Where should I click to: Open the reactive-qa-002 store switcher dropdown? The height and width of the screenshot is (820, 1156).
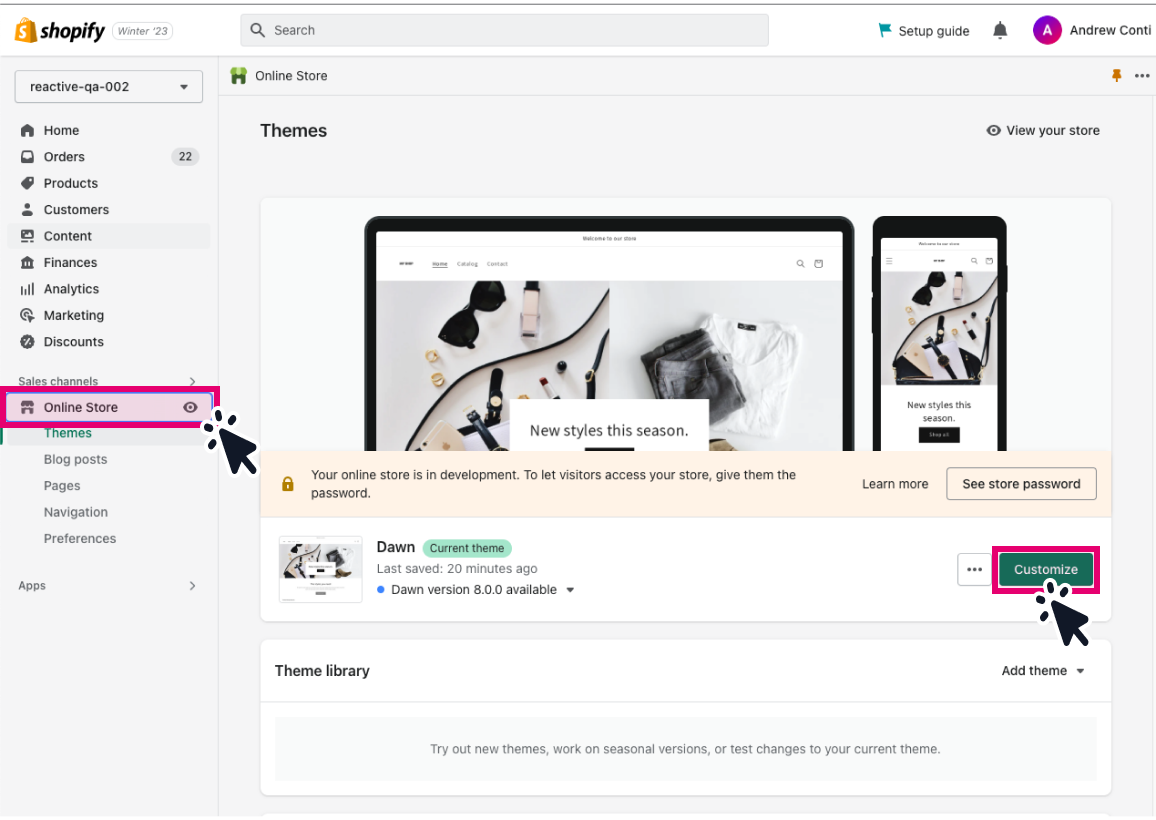click(x=108, y=87)
